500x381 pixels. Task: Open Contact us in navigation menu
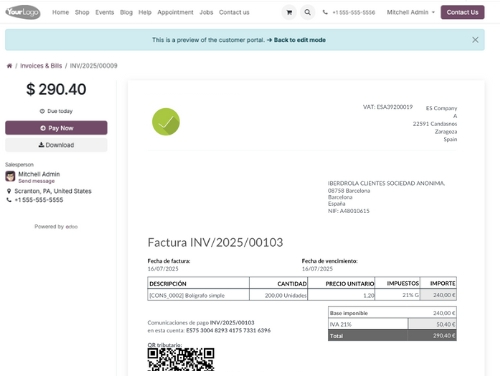234,12
